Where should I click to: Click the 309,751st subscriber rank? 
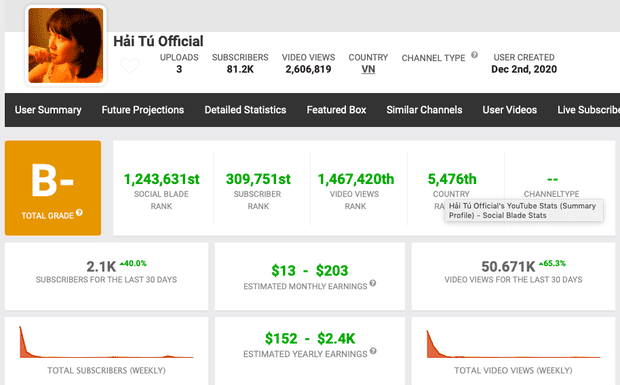click(x=258, y=179)
